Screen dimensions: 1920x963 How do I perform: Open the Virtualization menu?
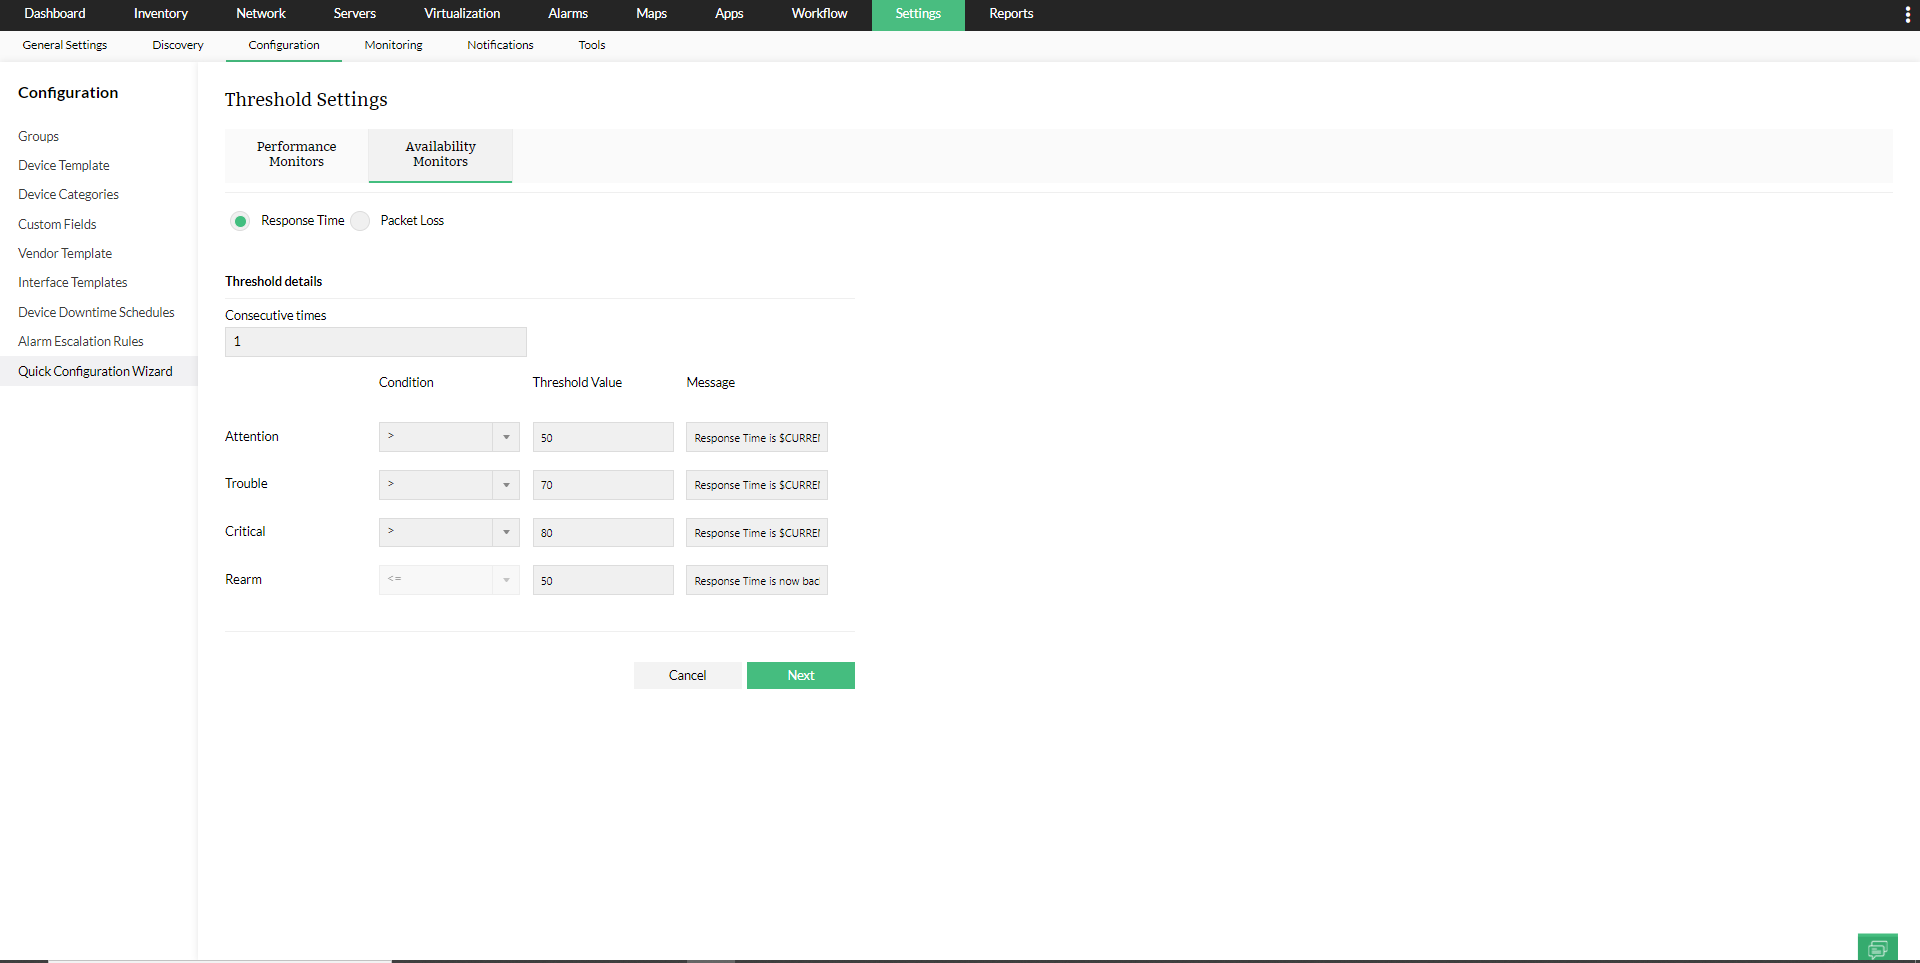[462, 14]
